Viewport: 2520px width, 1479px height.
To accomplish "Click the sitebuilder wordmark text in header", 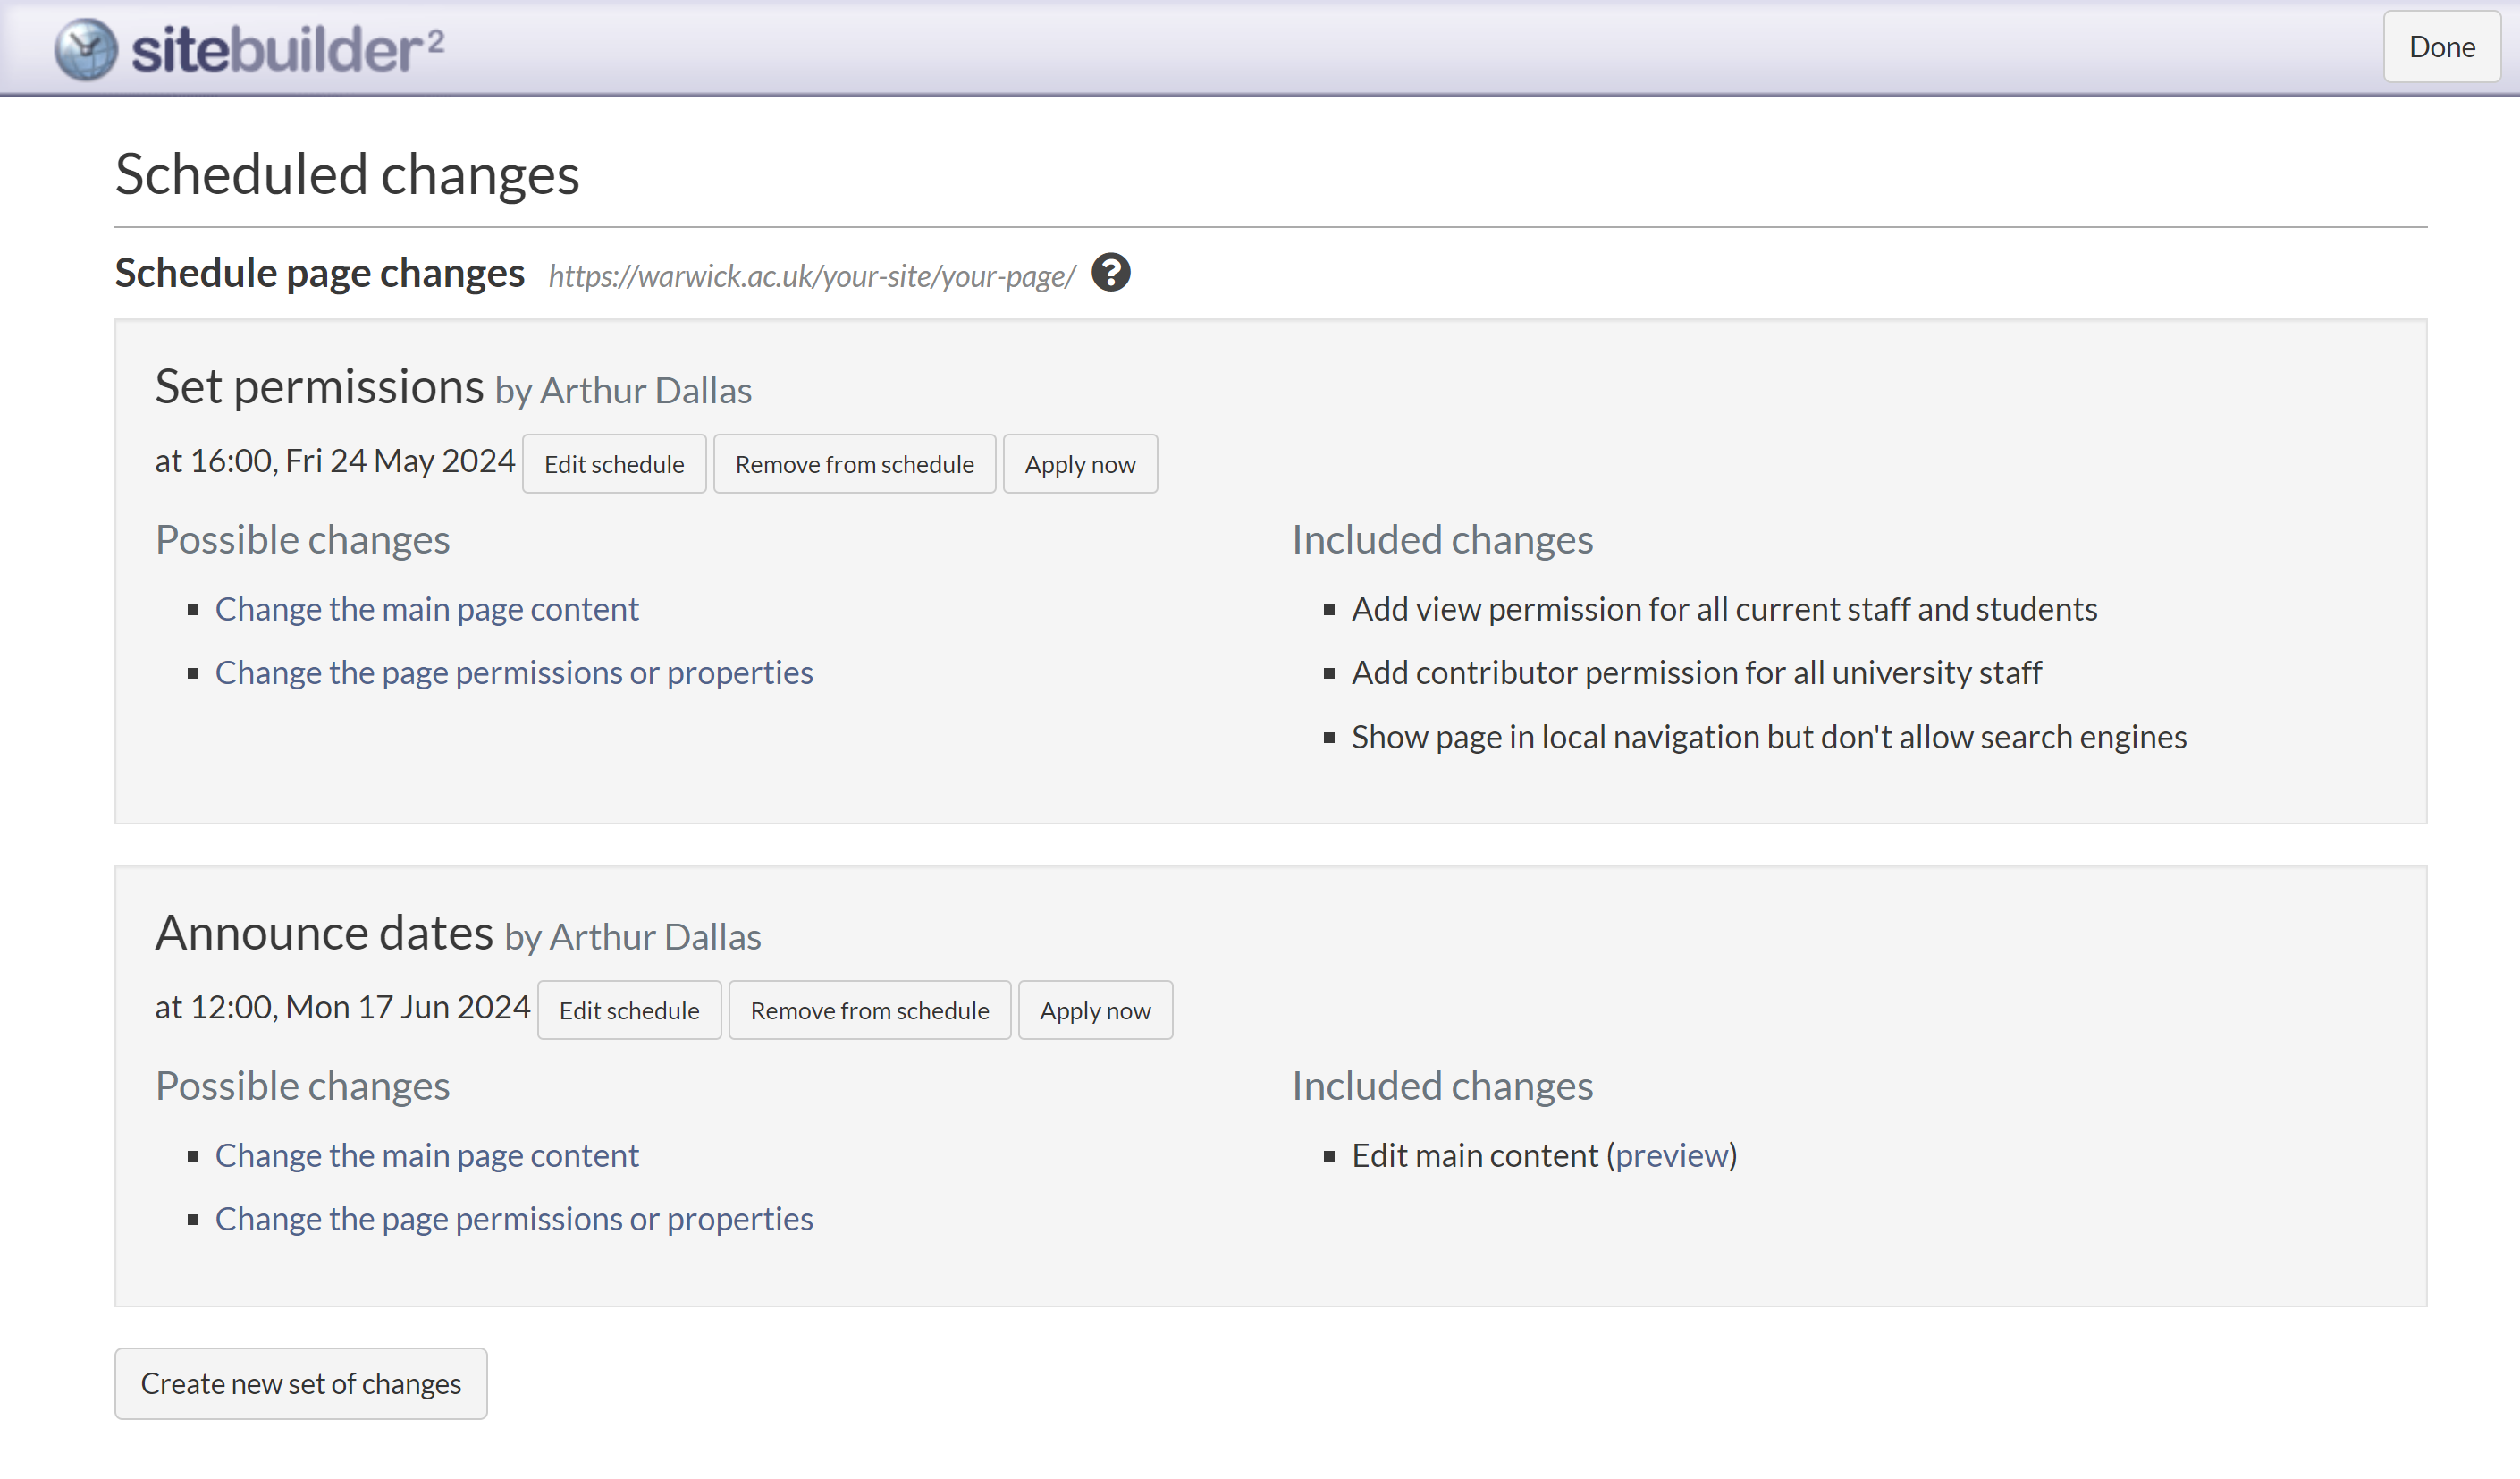I will click(286, 50).
